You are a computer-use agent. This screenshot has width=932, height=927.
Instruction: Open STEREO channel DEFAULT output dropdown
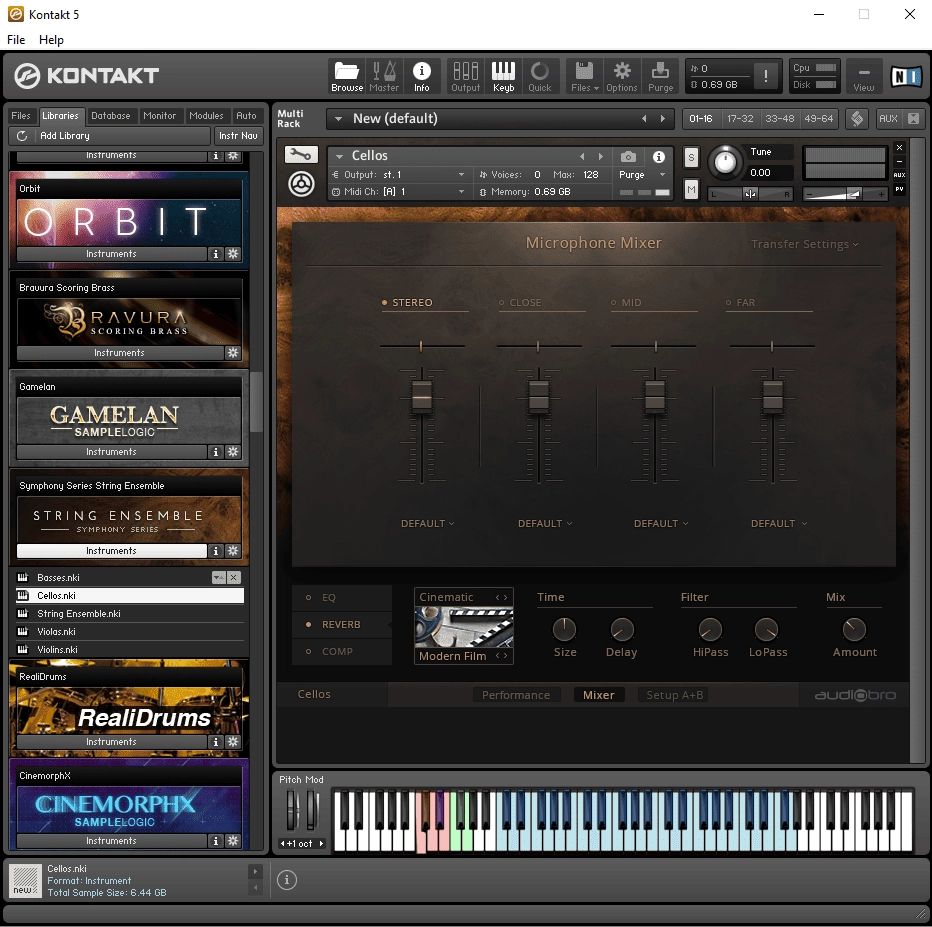[x=427, y=524]
